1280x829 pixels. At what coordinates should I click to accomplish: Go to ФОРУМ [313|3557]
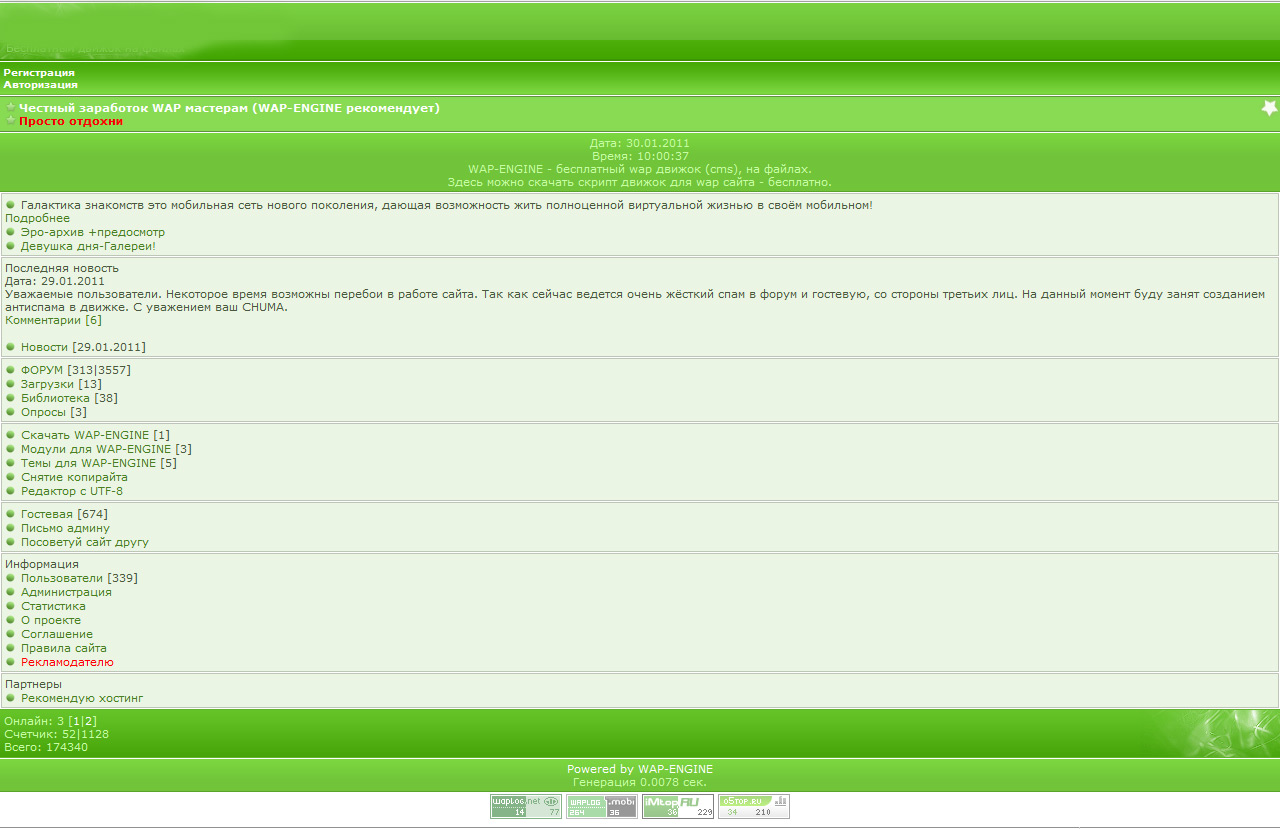pyautogui.click(x=76, y=370)
